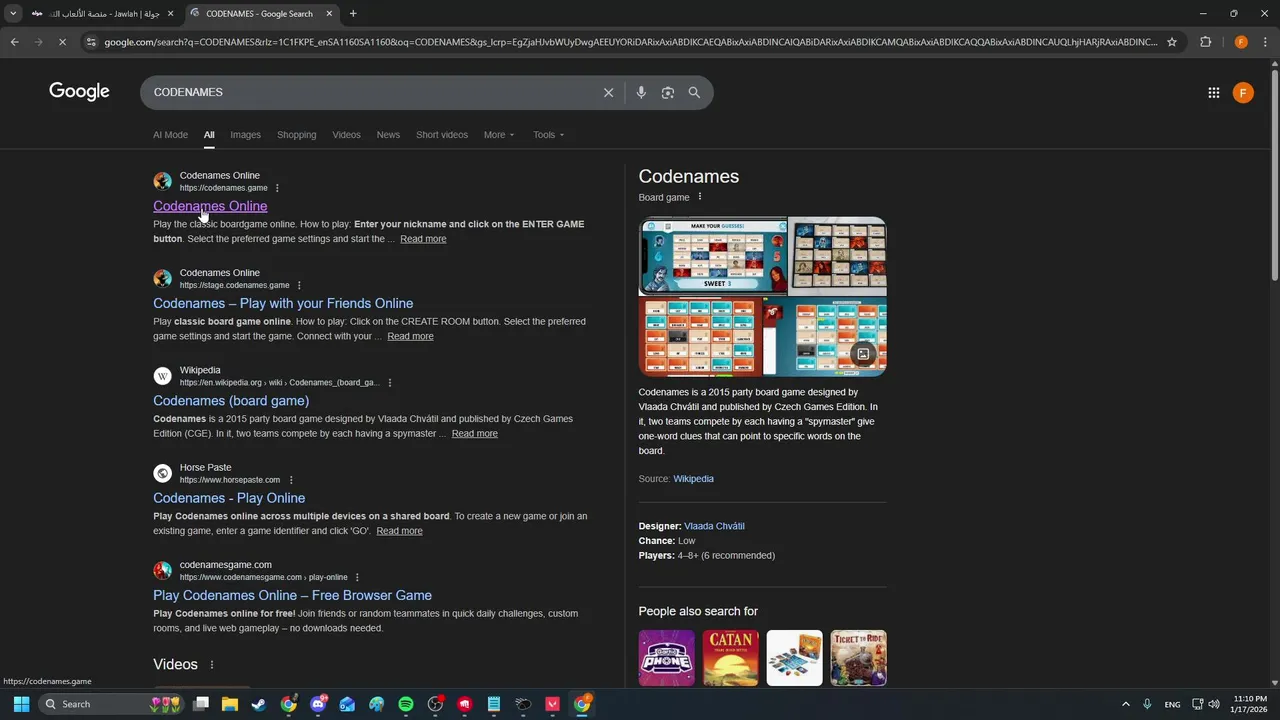Open Play Codenames Online – Free Browser Game
Image resolution: width=1280 pixels, height=720 pixels.
[x=292, y=595]
